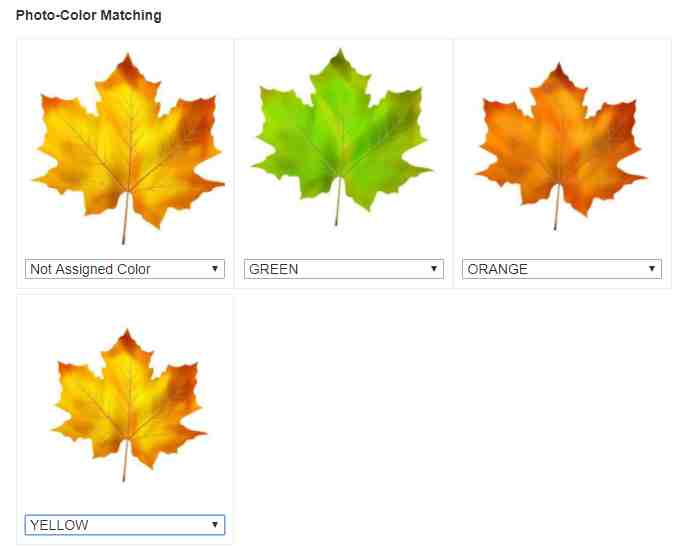This screenshot has width=700, height=549.
Task: Select the leaf photo labeled YELLOW
Action: point(129,405)
